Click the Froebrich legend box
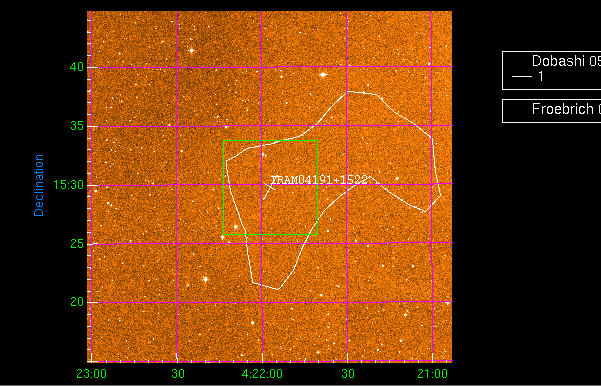The width and height of the screenshot is (601, 386). click(x=552, y=111)
